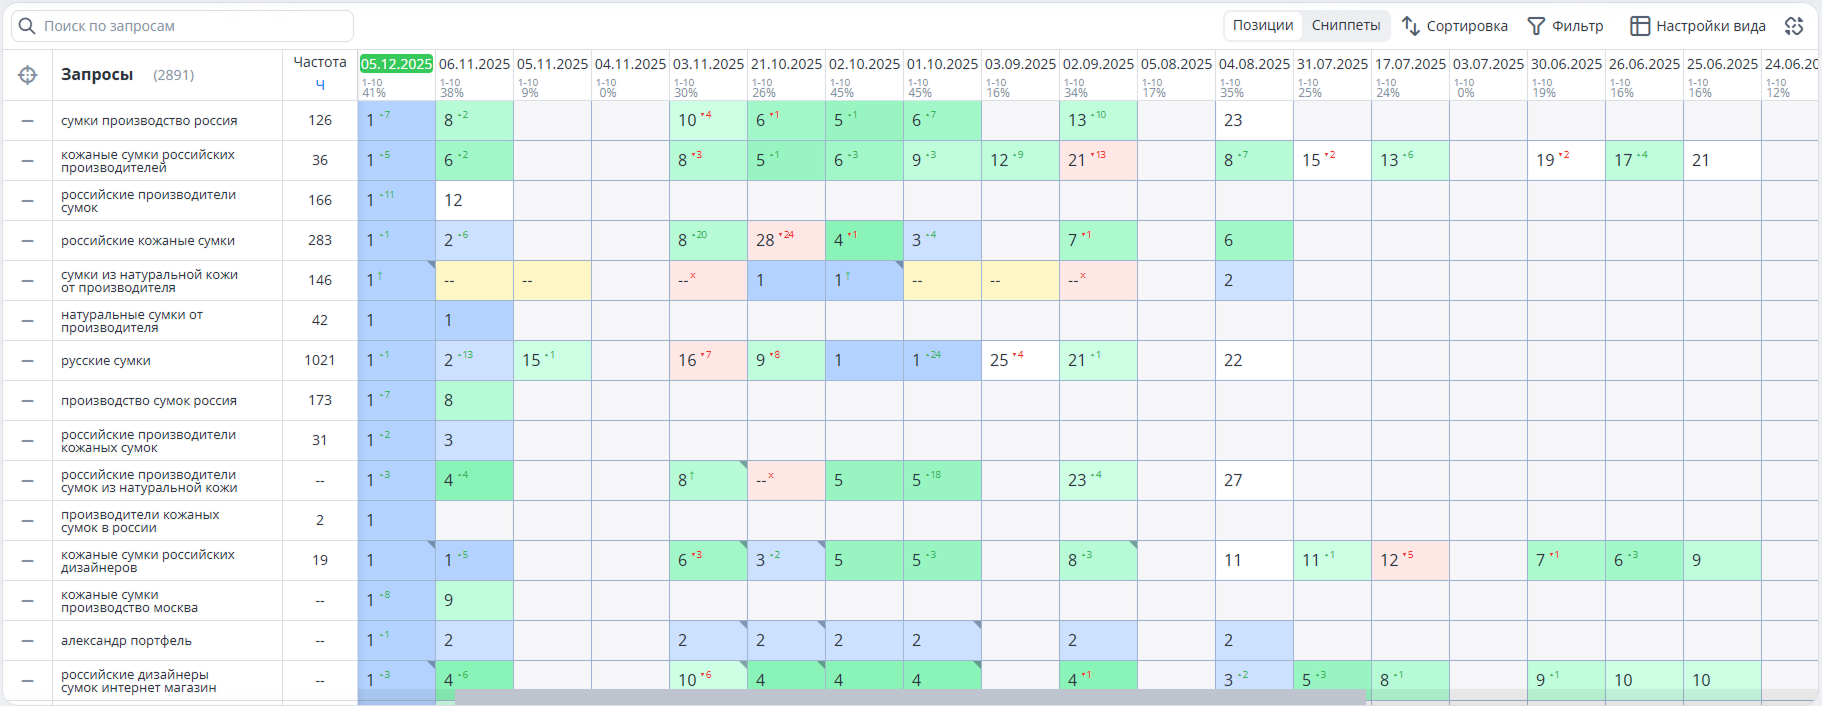1822x706 pixels.
Task: Click position 23 under 04.08.2025 for 'сумки производство россия'
Action: coord(1254,120)
